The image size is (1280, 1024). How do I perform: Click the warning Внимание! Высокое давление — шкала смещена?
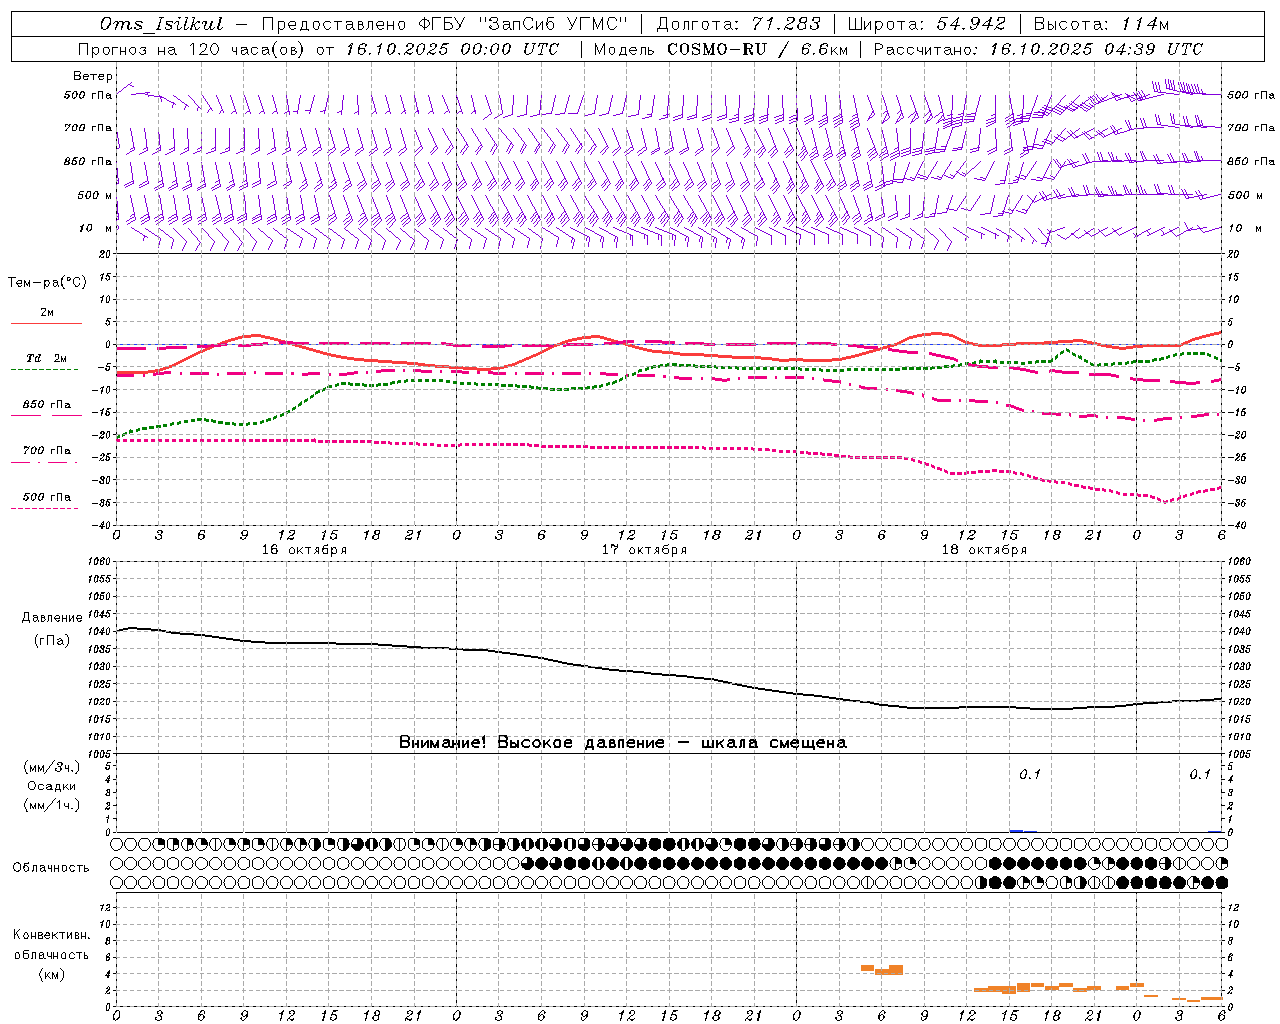coord(622,742)
